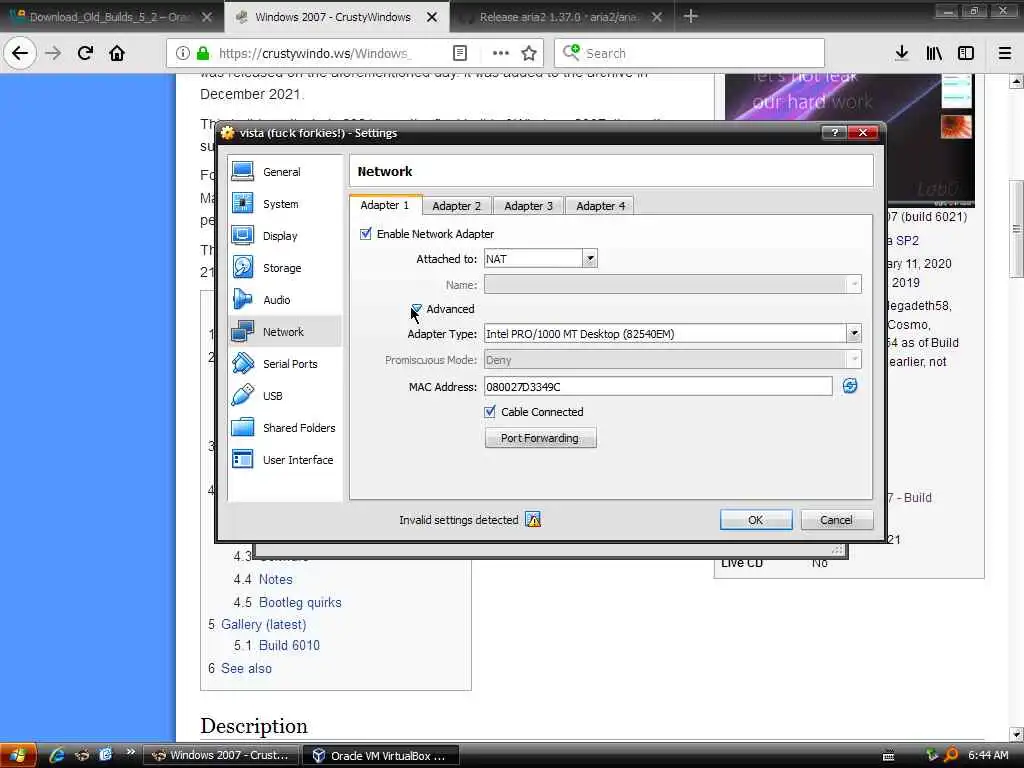
Task: Open Serial Ports settings icon
Action: pyautogui.click(x=242, y=364)
